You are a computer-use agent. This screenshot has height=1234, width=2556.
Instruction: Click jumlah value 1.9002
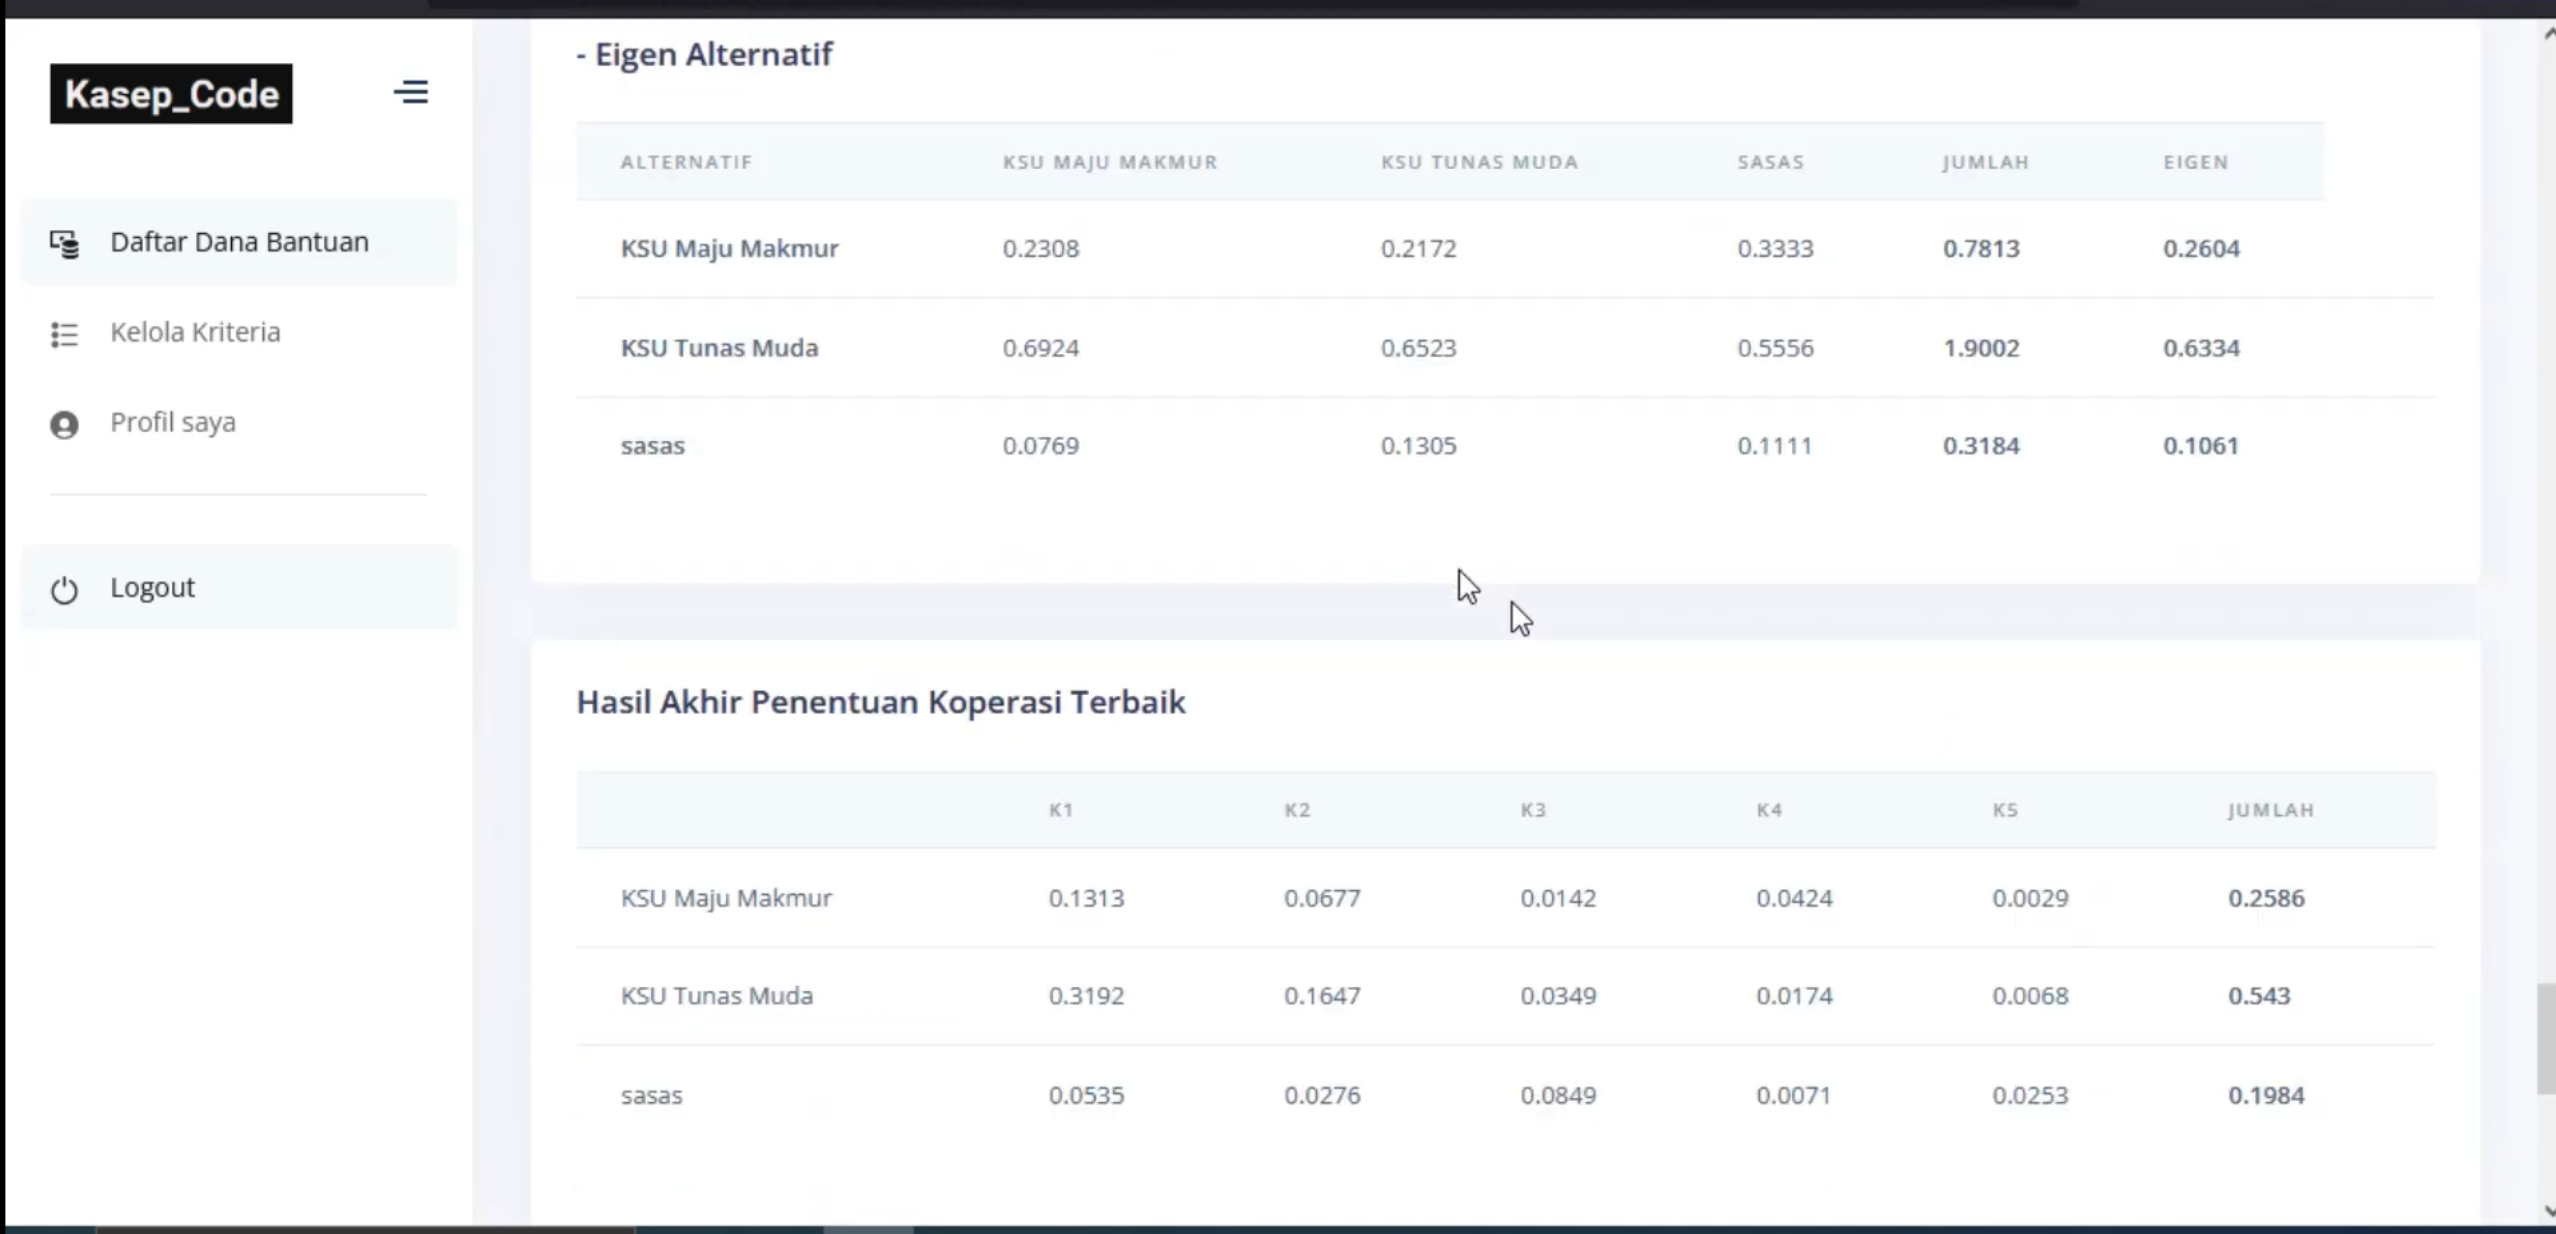click(x=1981, y=348)
